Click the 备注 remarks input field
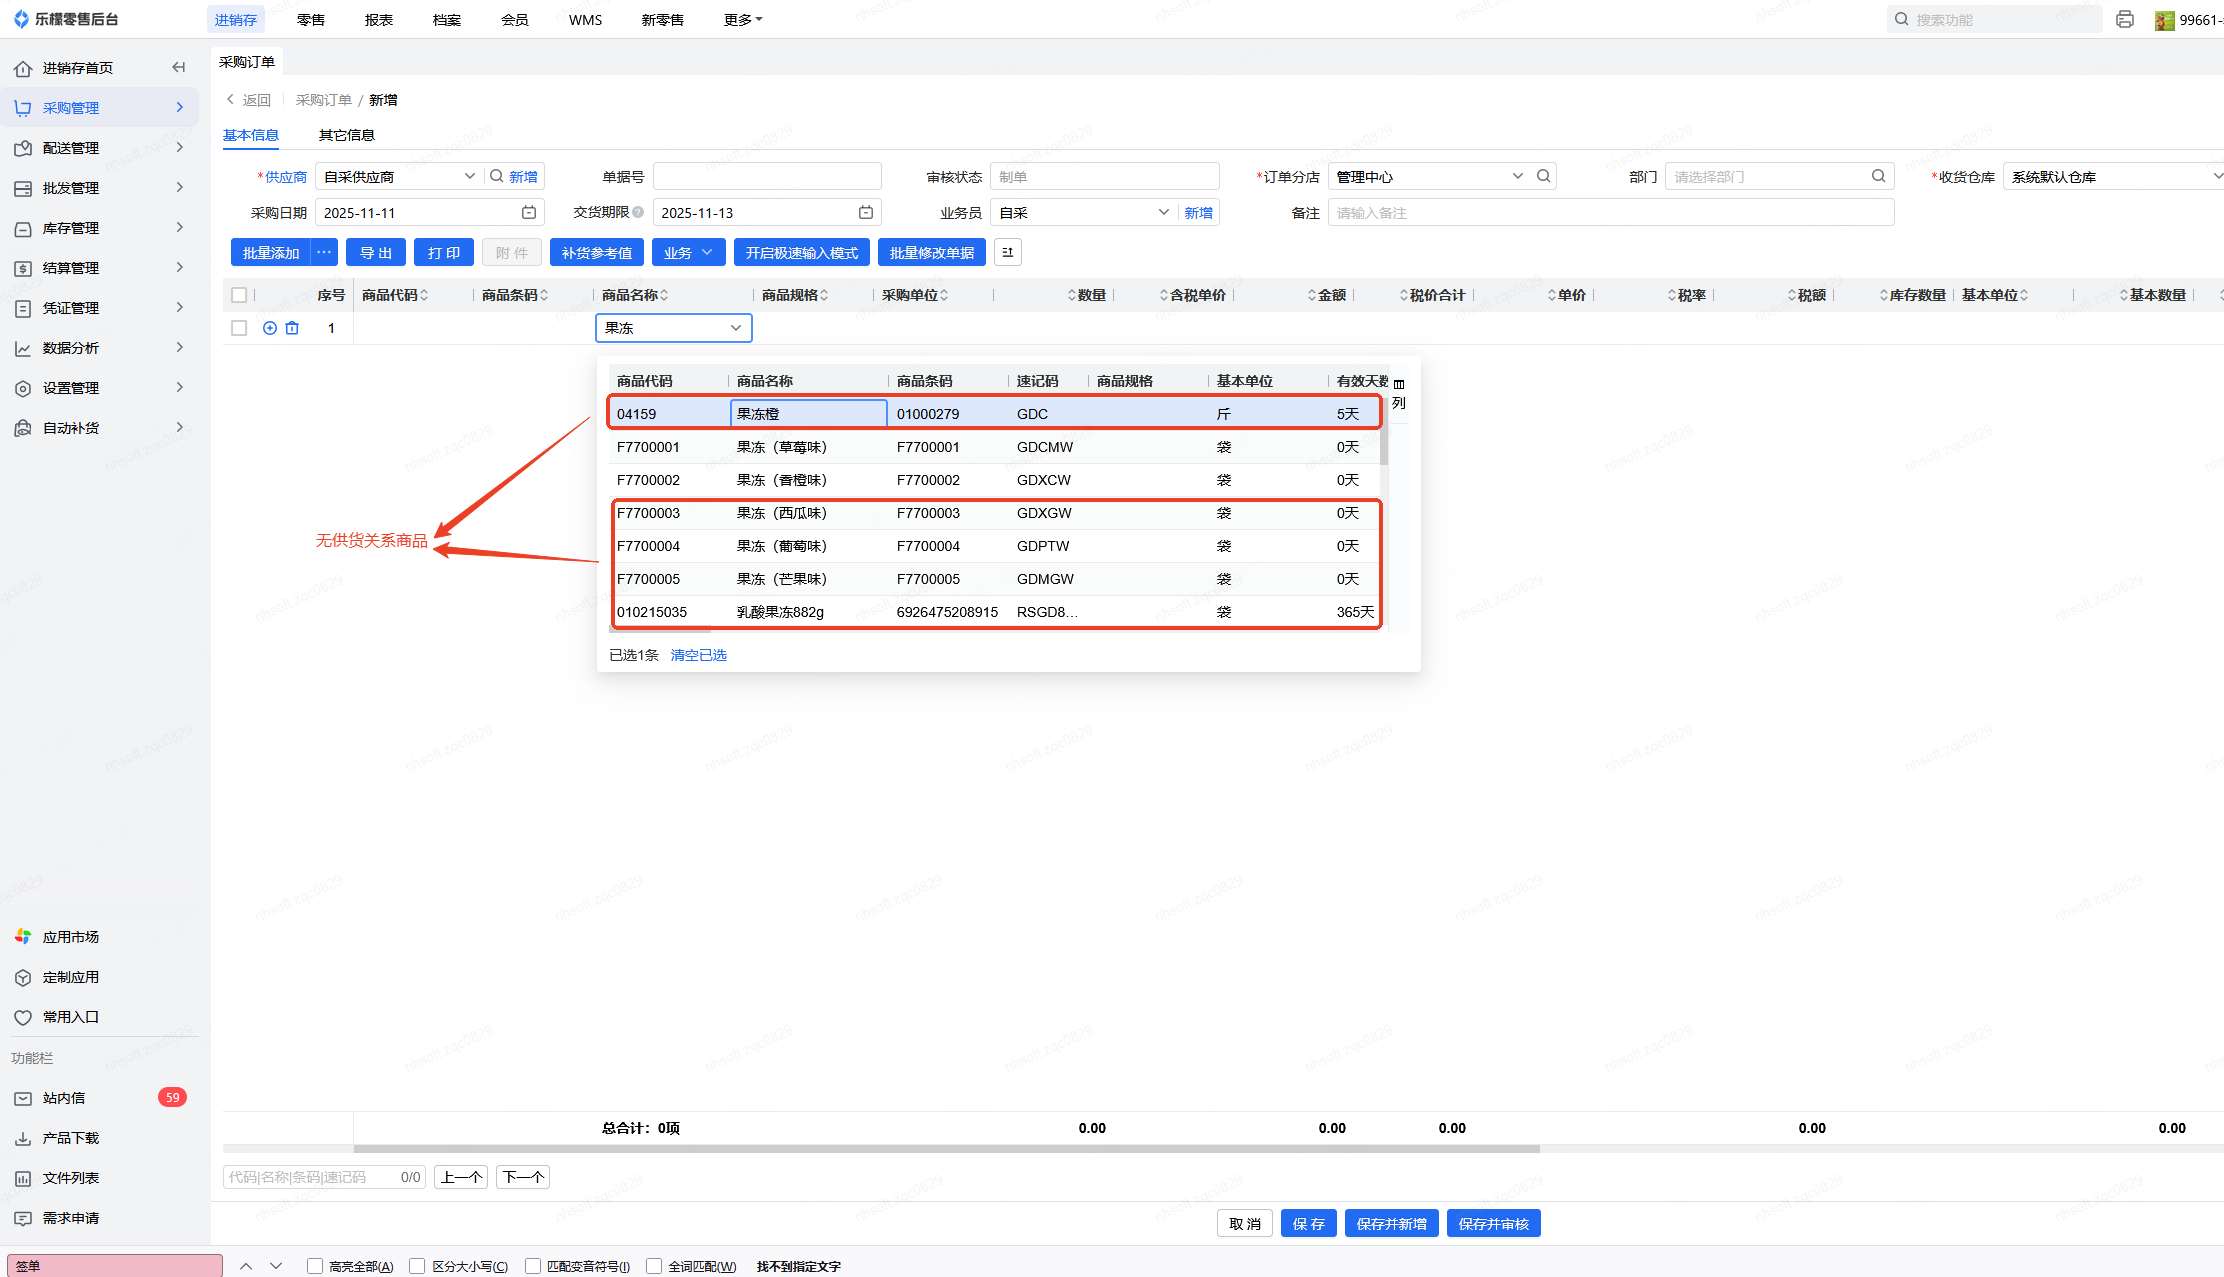 [1610, 213]
